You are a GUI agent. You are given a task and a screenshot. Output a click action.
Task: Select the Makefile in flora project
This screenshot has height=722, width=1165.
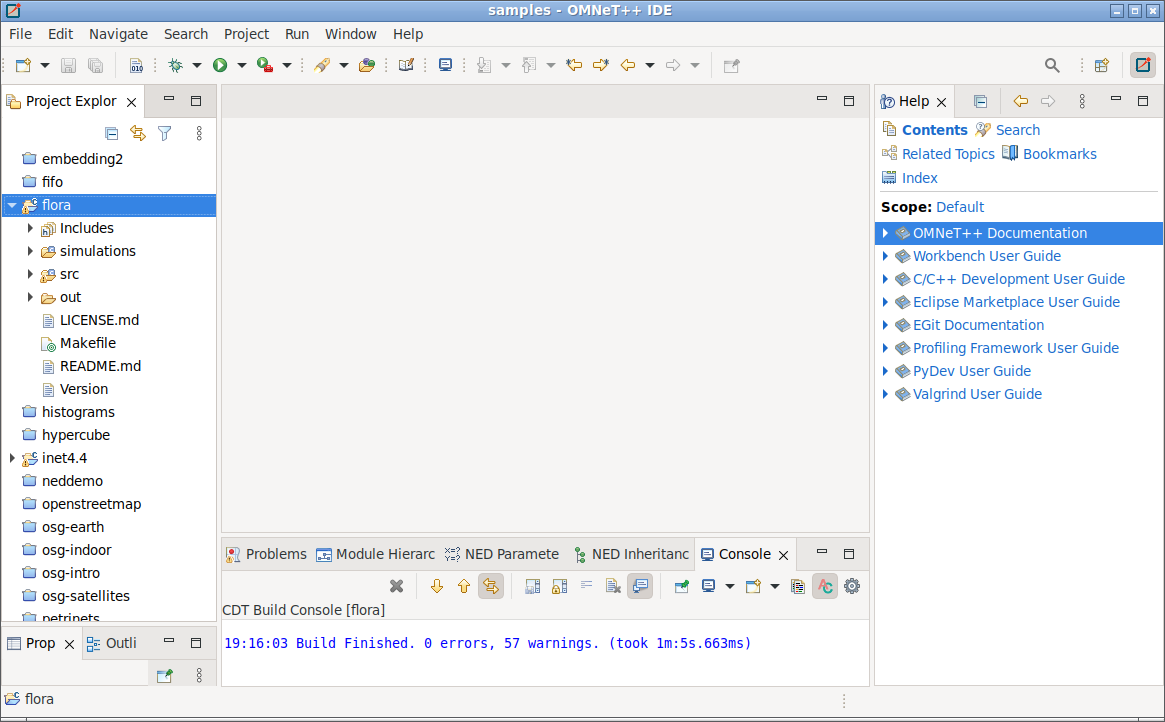coord(88,343)
